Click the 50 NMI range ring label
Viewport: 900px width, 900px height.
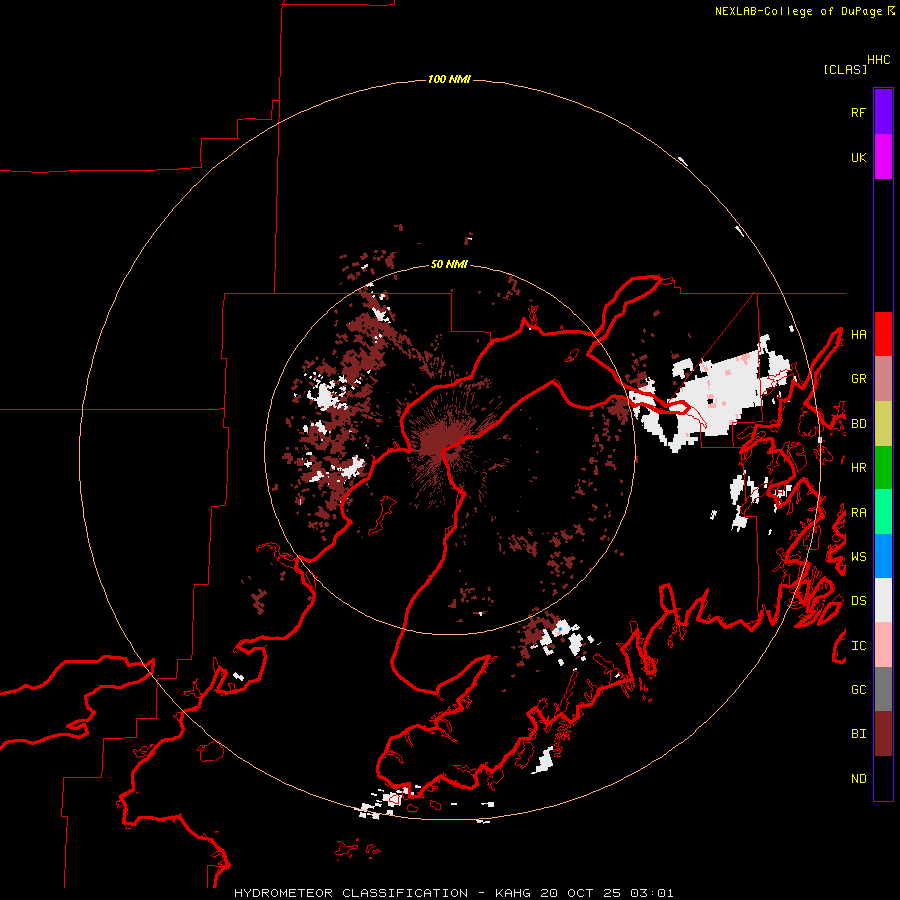[x=449, y=264]
